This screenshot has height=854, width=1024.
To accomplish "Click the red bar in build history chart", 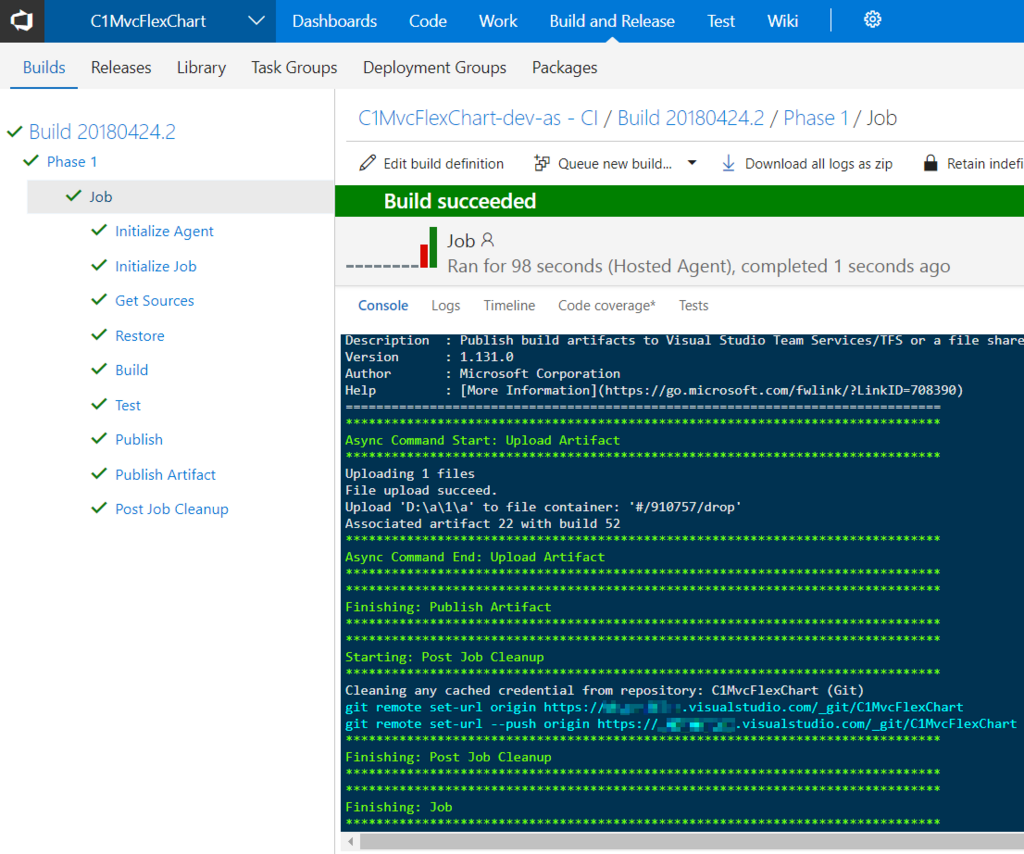I will coord(424,256).
